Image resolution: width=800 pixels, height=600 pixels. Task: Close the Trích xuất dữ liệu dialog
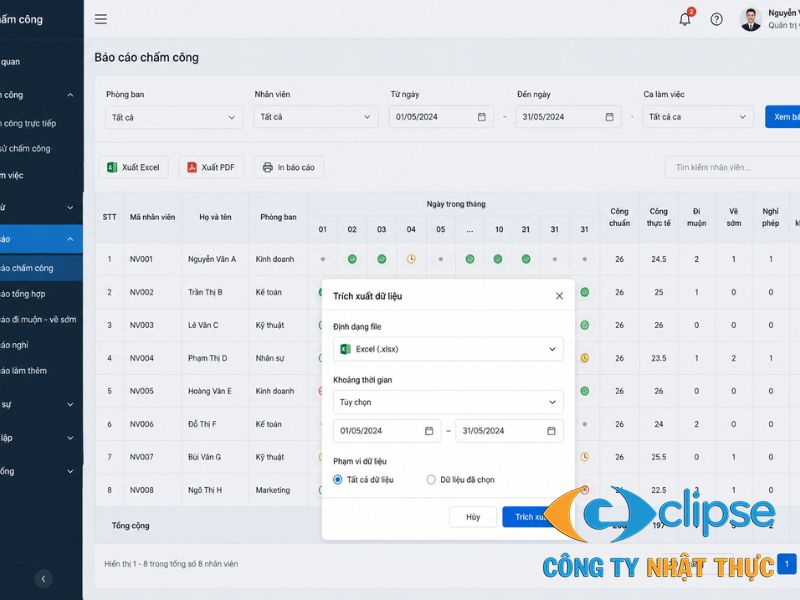pos(559,296)
